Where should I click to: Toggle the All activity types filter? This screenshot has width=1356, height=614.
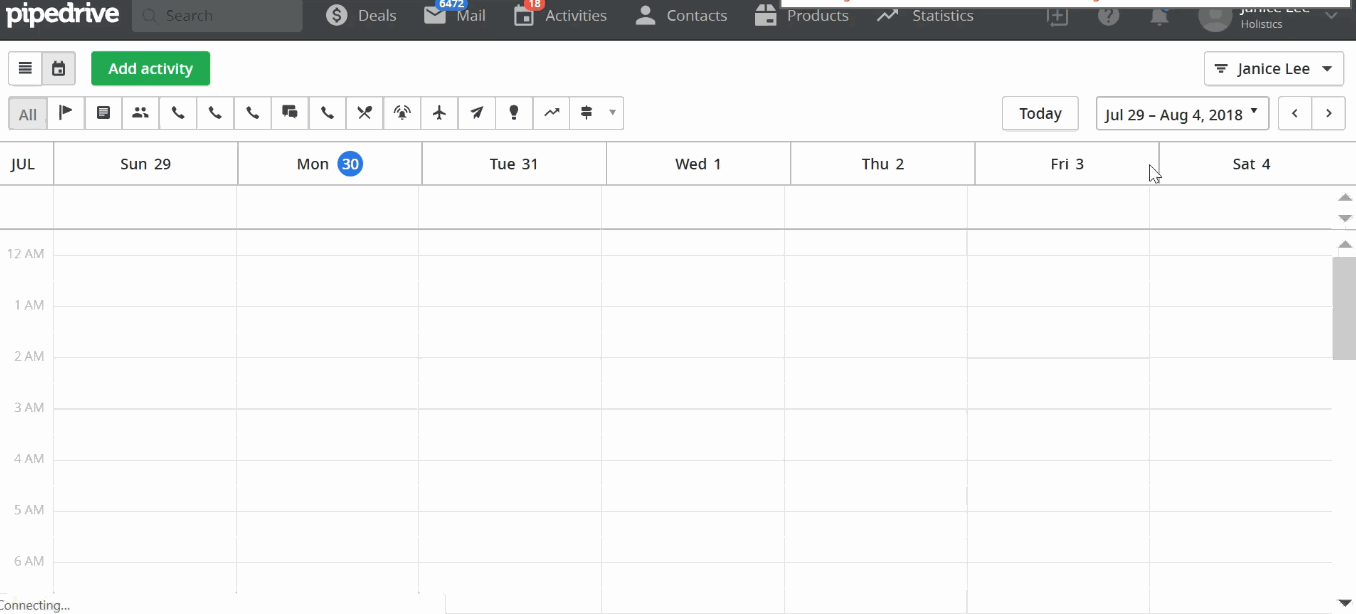27,113
